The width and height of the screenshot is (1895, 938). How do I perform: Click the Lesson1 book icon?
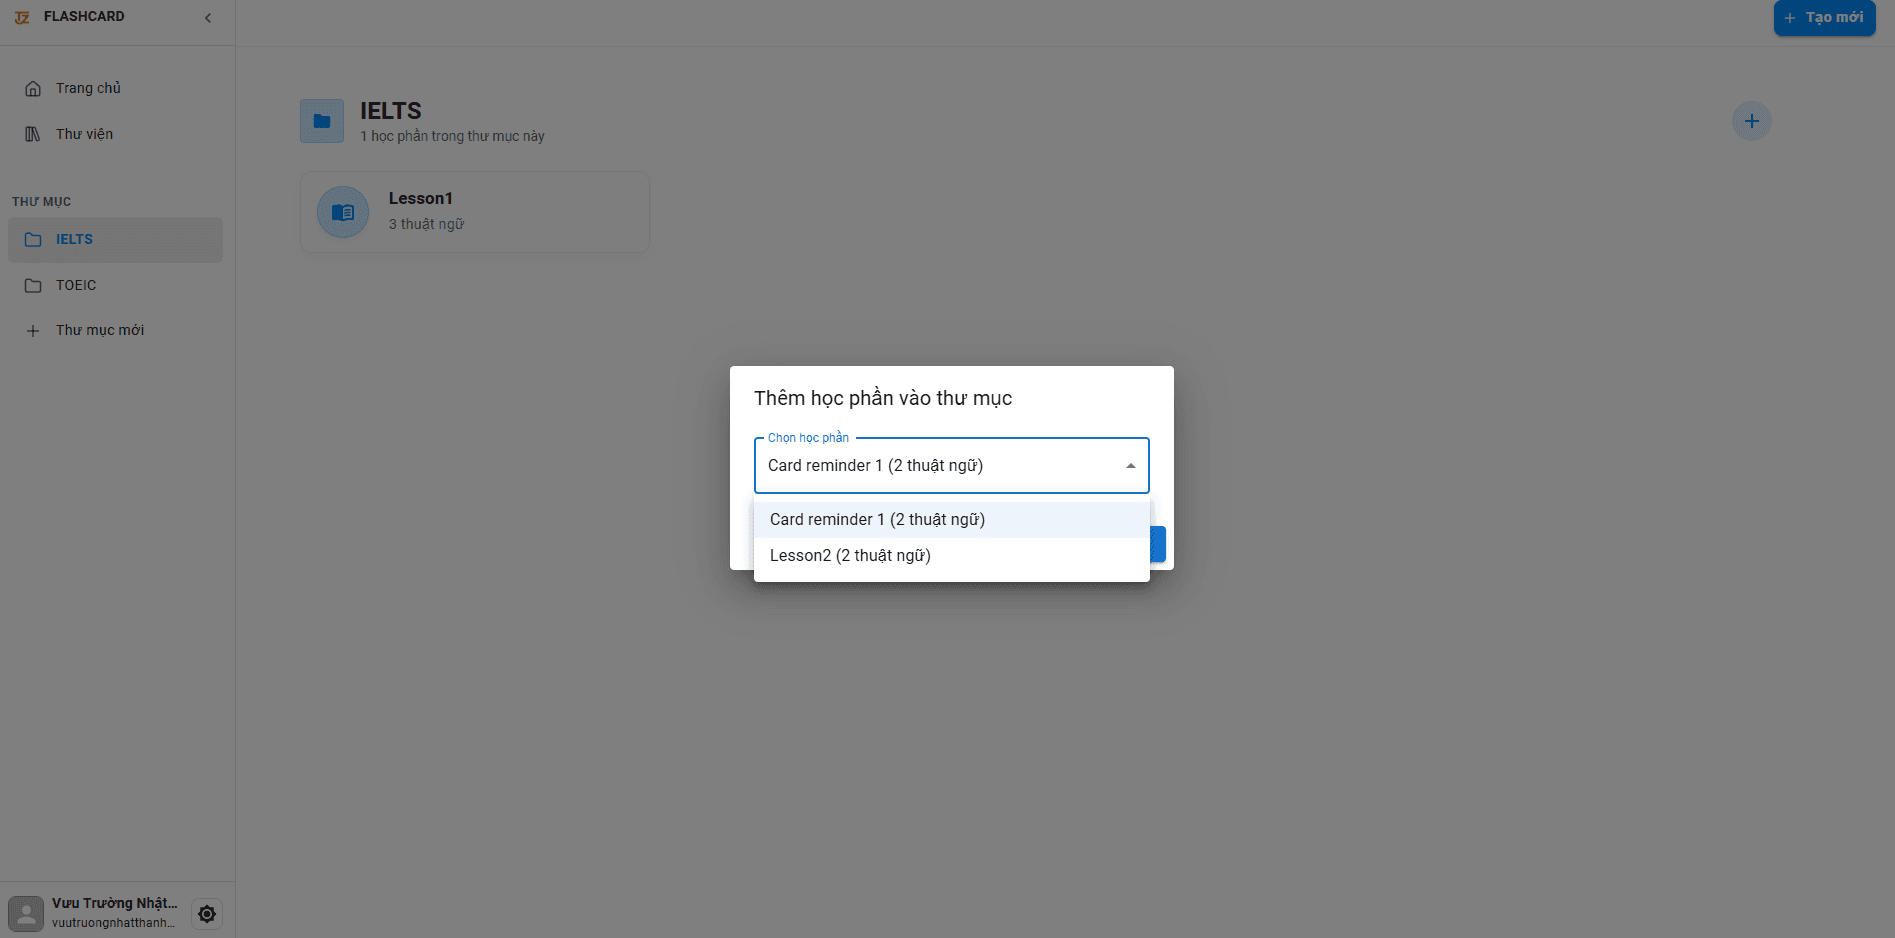pyautogui.click(x=343, y=212)
